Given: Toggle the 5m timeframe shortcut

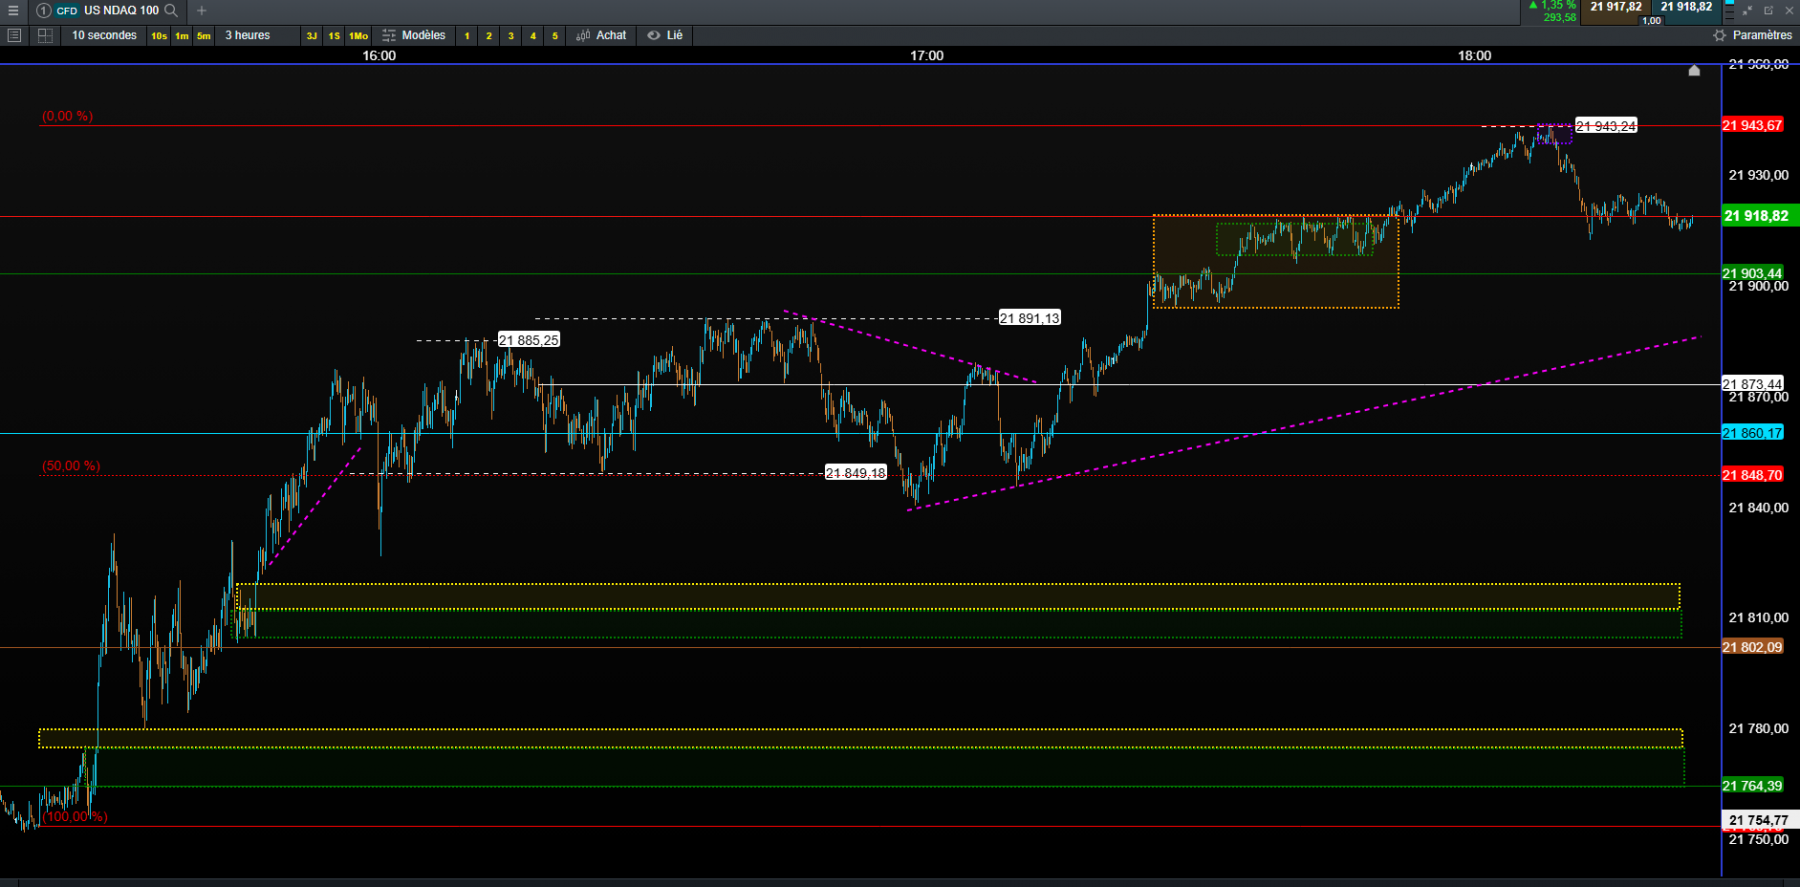Looking at the screenshot, I should click(x=204, y=35).
